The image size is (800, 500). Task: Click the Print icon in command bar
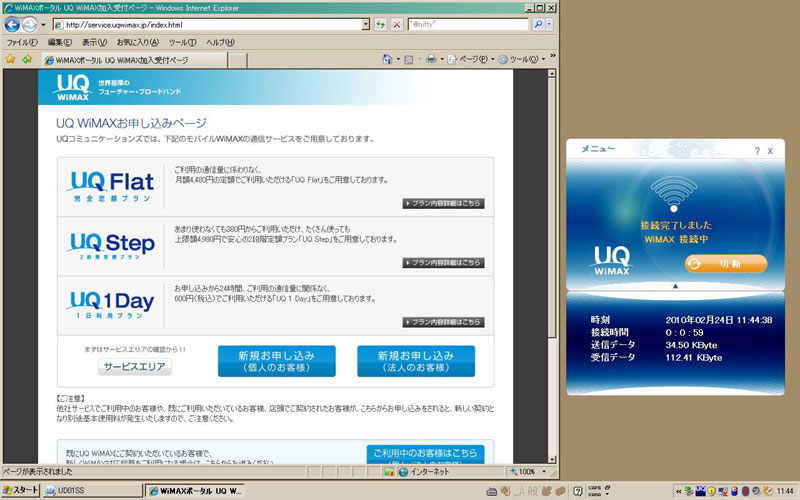click(x=431, y=60)
